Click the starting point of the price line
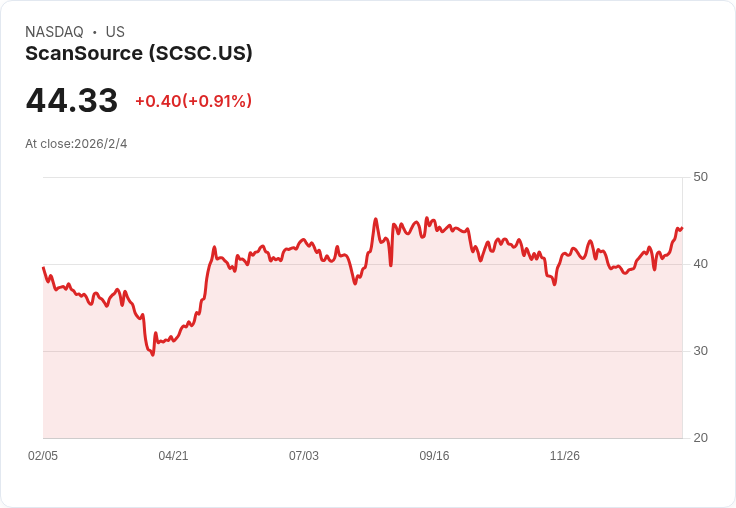This screenshot has height=508, width=736. coord(43,267)
